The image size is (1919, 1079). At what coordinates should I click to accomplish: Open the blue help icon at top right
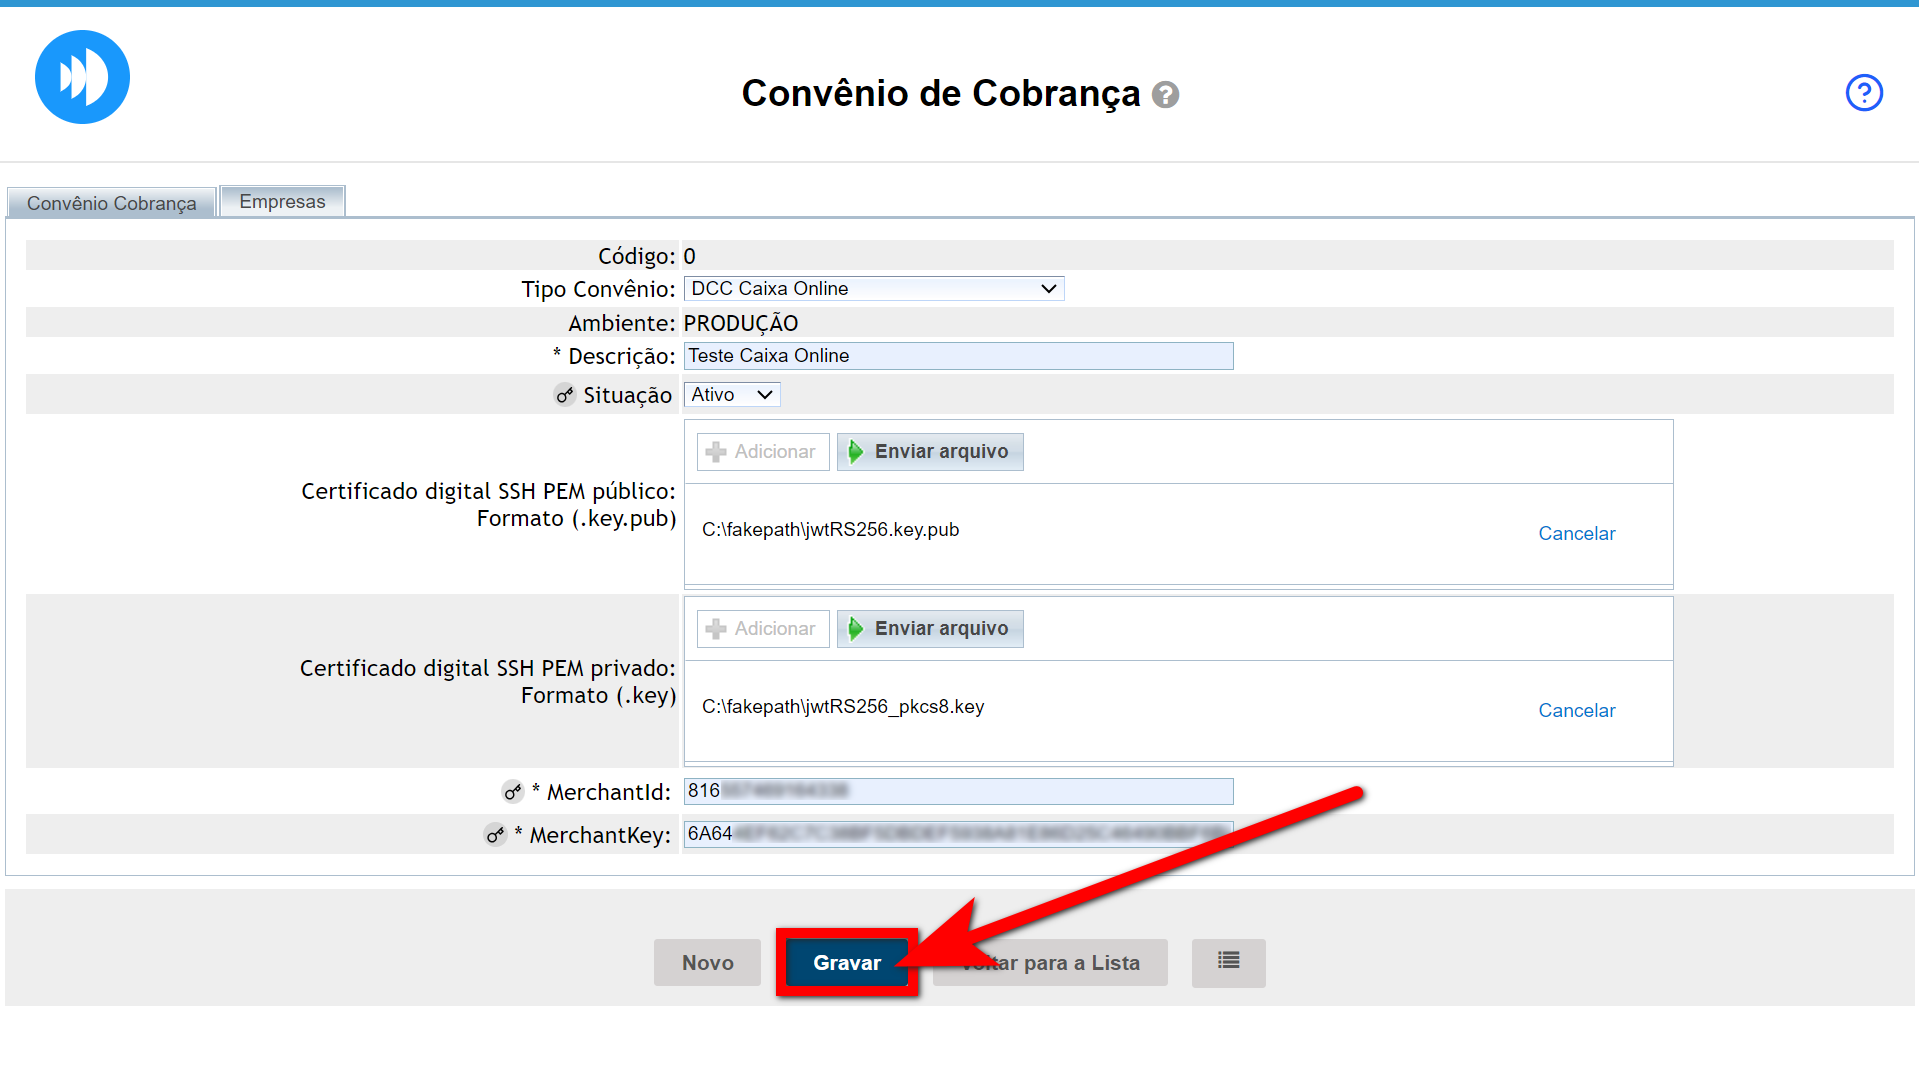click(1864, 93)
